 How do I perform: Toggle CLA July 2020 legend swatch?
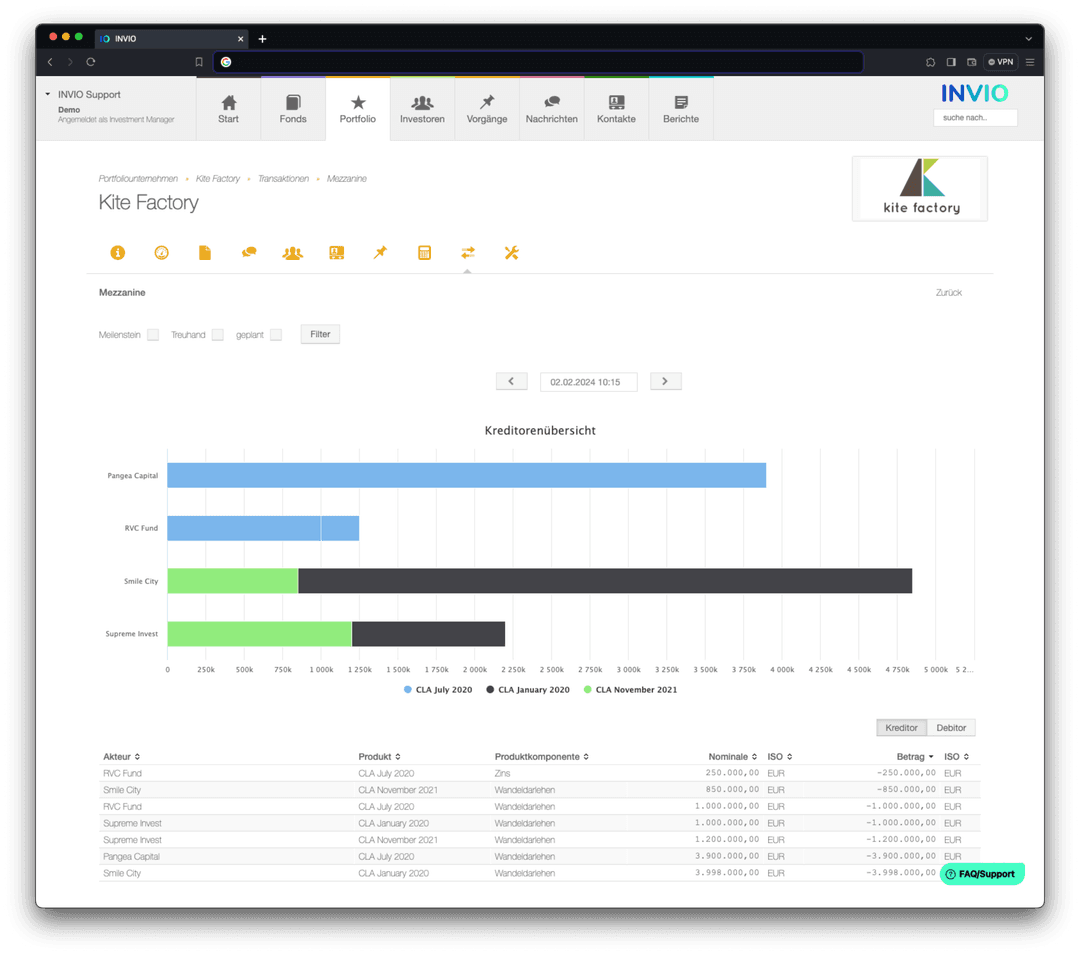408,690
